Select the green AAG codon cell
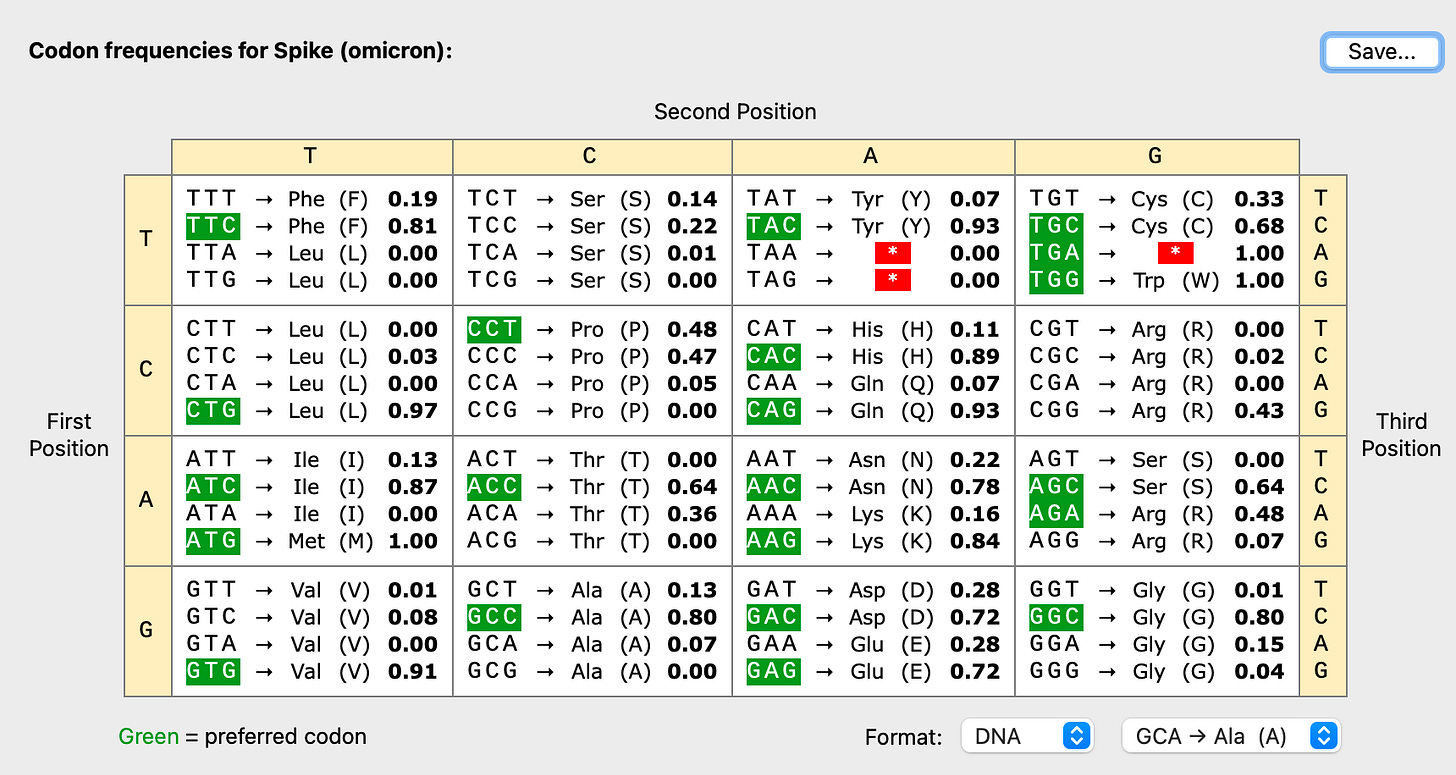 click(x=773, y=540)
